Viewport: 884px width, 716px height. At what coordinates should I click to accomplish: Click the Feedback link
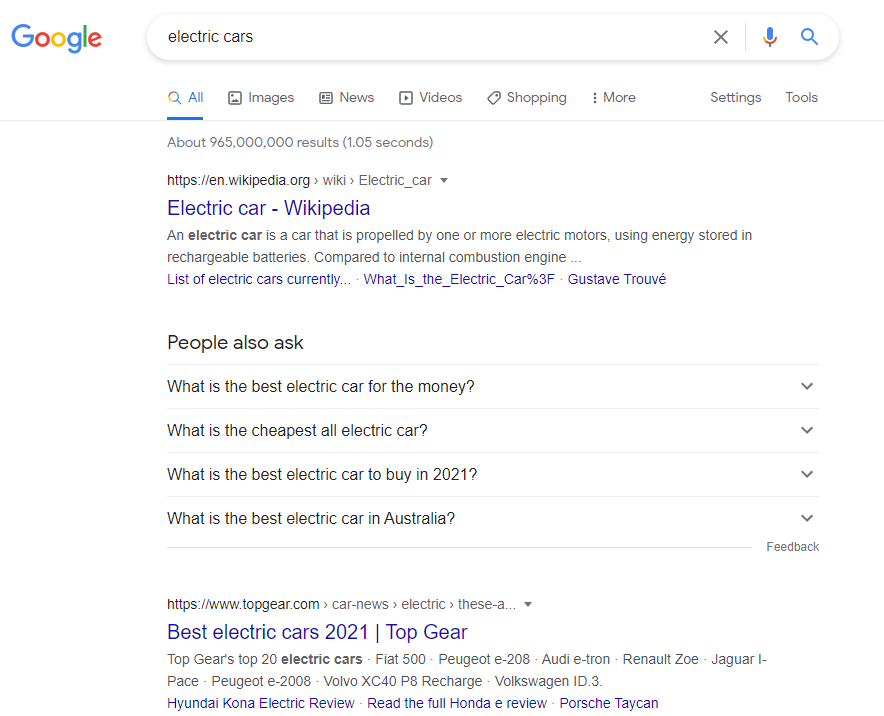[x=792, y=546]
